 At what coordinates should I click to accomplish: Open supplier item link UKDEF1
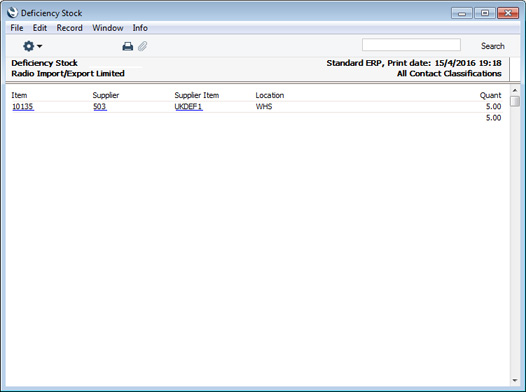coord(189,107)
